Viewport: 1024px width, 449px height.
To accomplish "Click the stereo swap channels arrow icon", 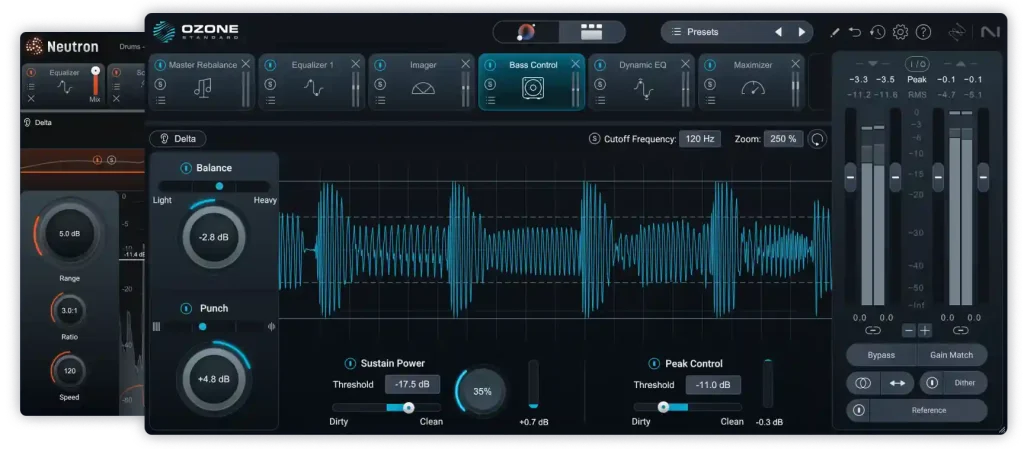I will [897, 382].
